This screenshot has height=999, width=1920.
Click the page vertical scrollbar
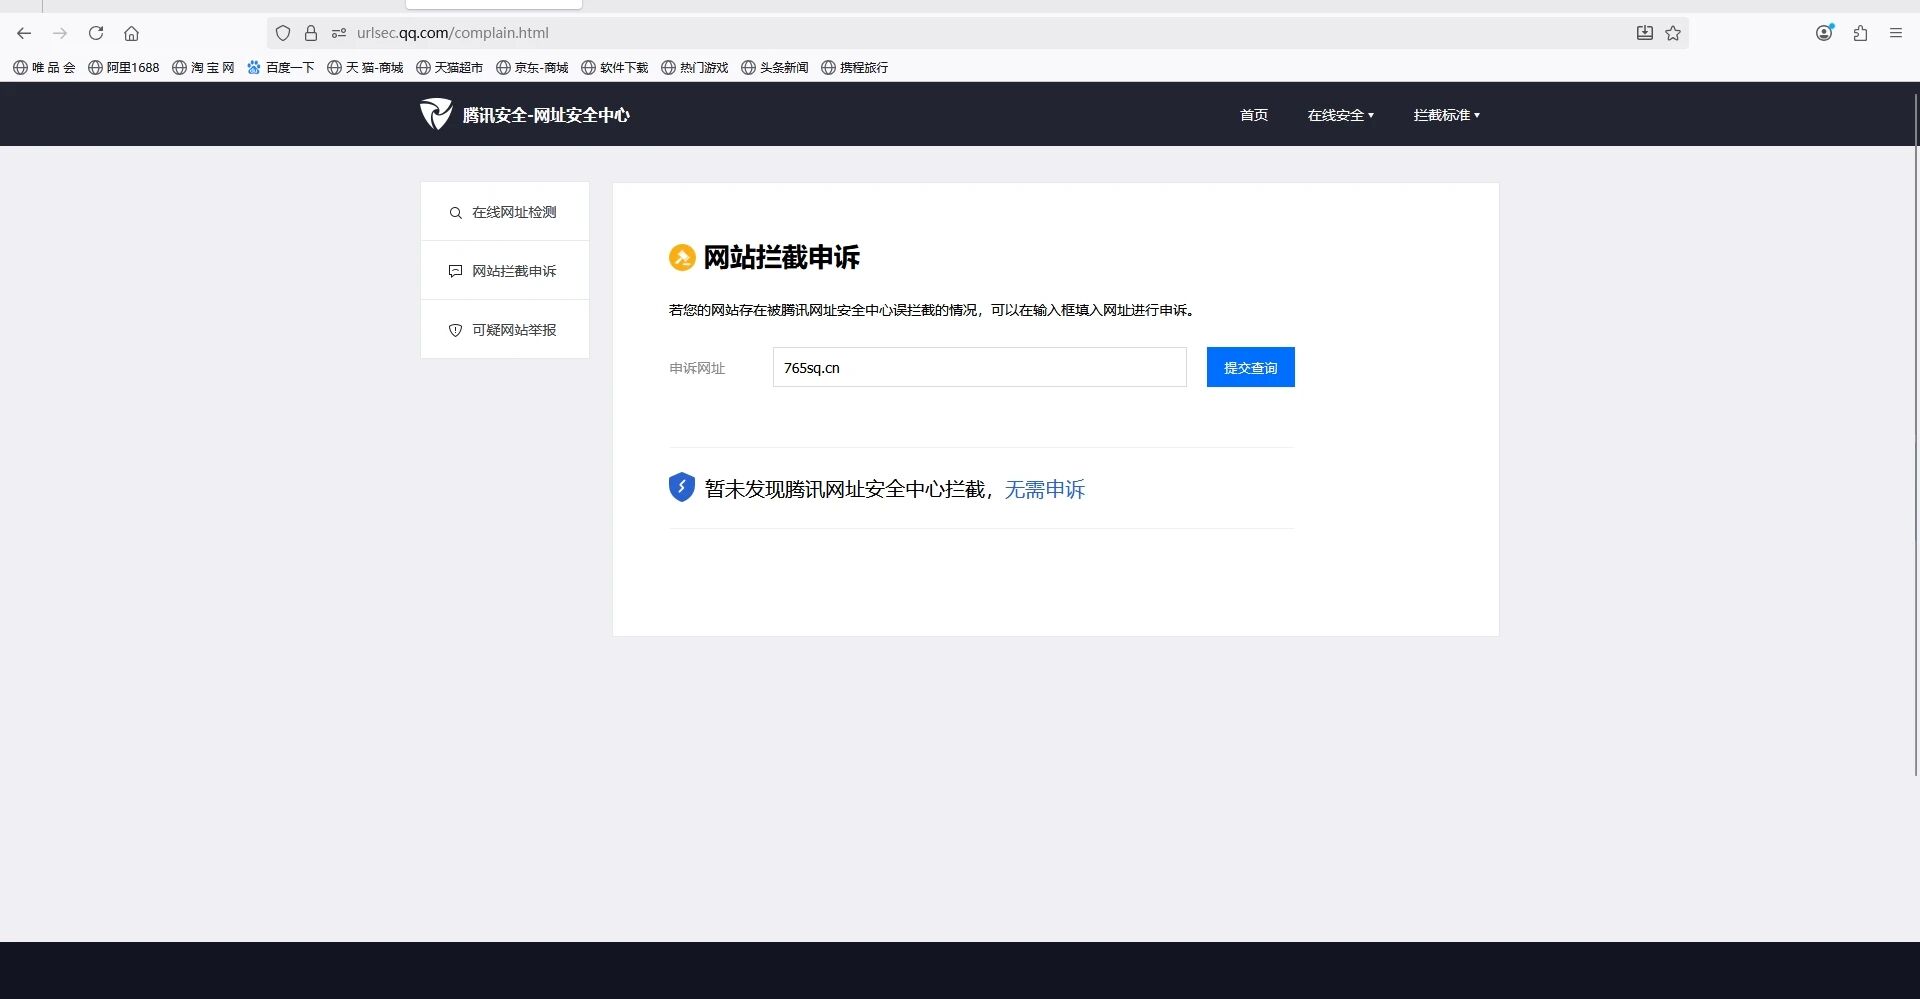point(1916,435)
